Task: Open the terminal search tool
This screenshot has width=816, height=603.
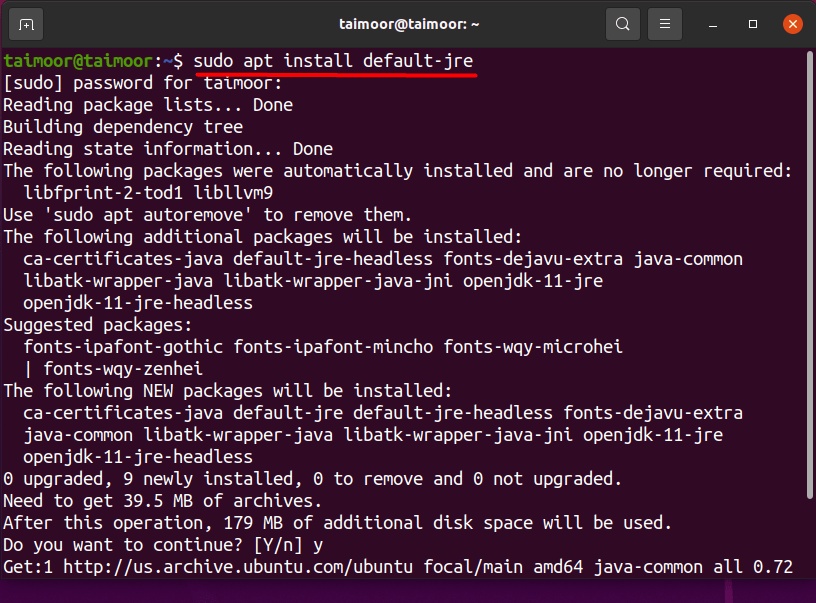Action: pyautogui.click(x=622, y=24)
